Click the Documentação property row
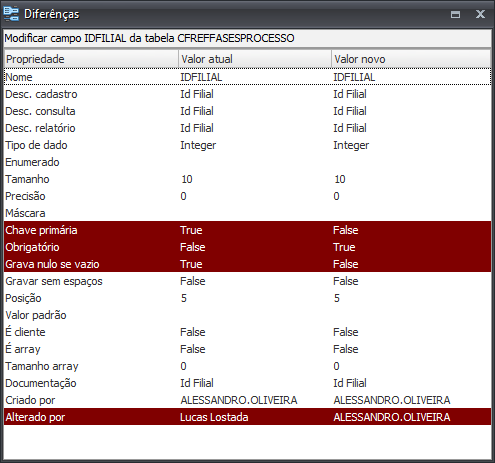Viewport: 495px width, 463px height. click(x=247, y=383)
